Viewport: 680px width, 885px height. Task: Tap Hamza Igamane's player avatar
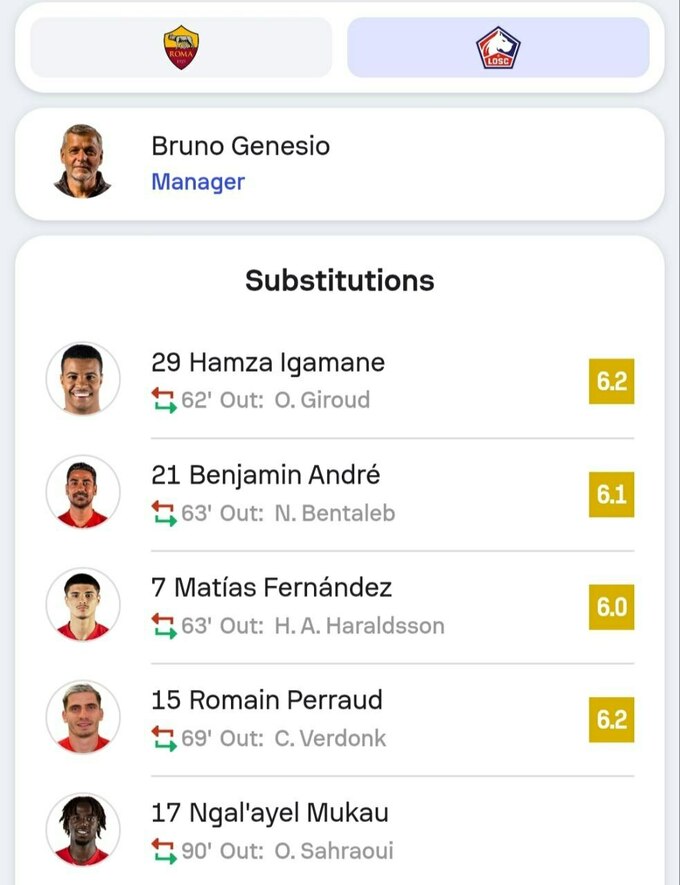(x=82, y=379)
